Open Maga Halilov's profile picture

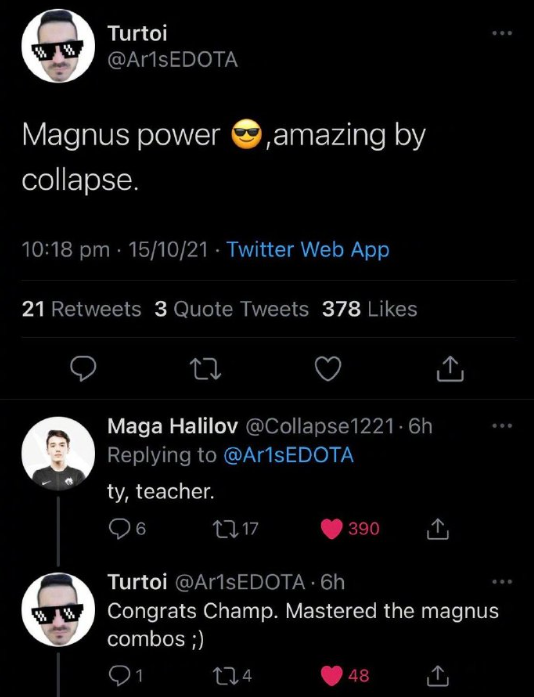coord(58,453)
